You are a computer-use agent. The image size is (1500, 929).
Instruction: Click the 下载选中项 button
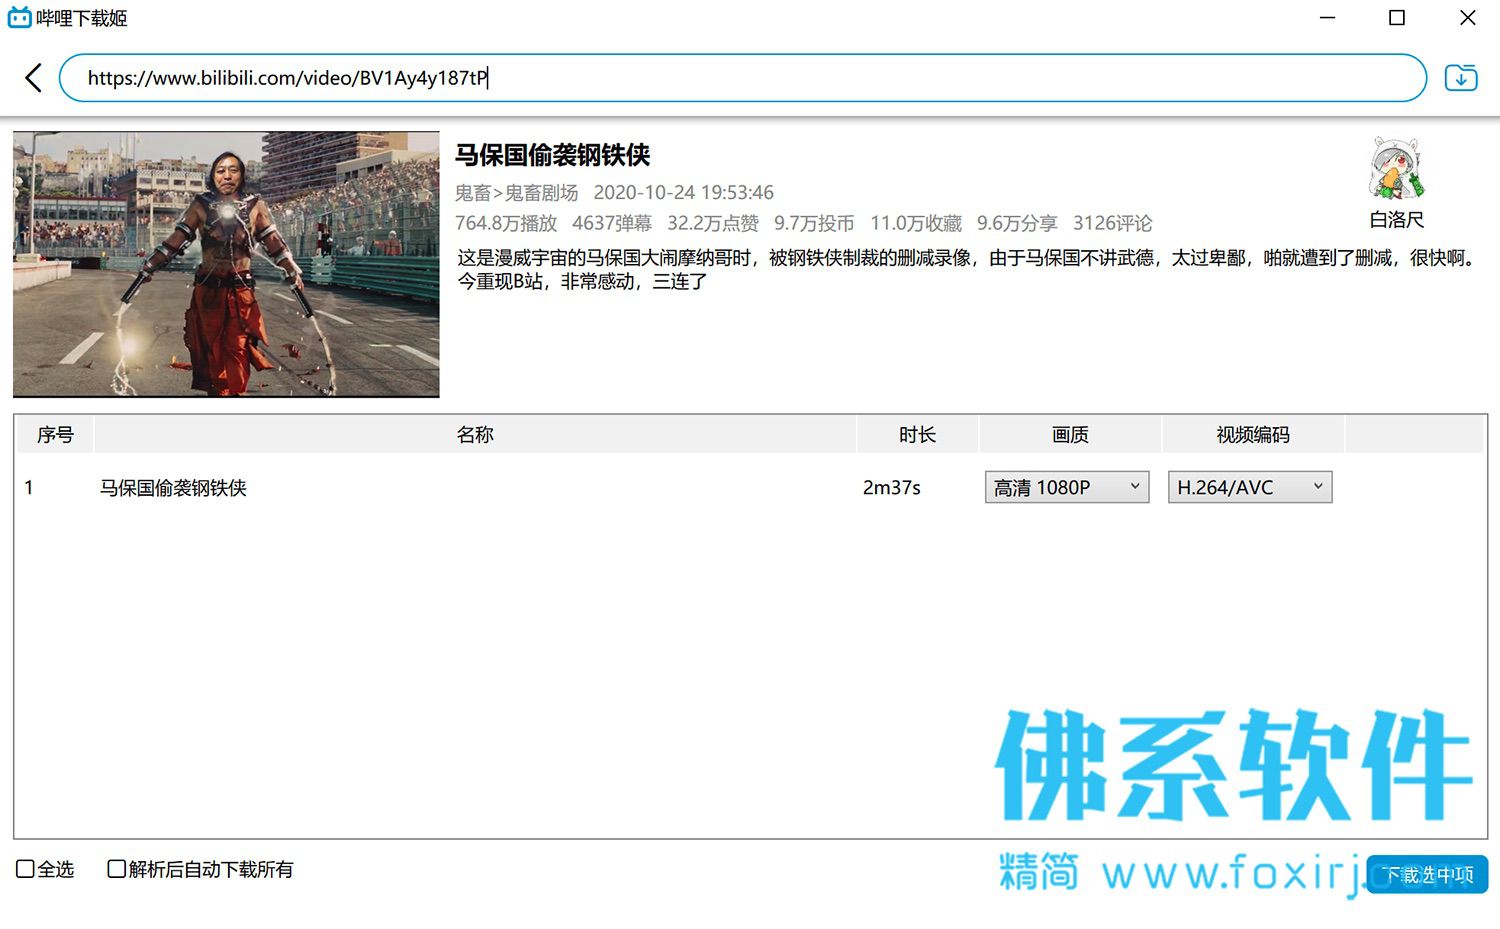click(1427, 874)
